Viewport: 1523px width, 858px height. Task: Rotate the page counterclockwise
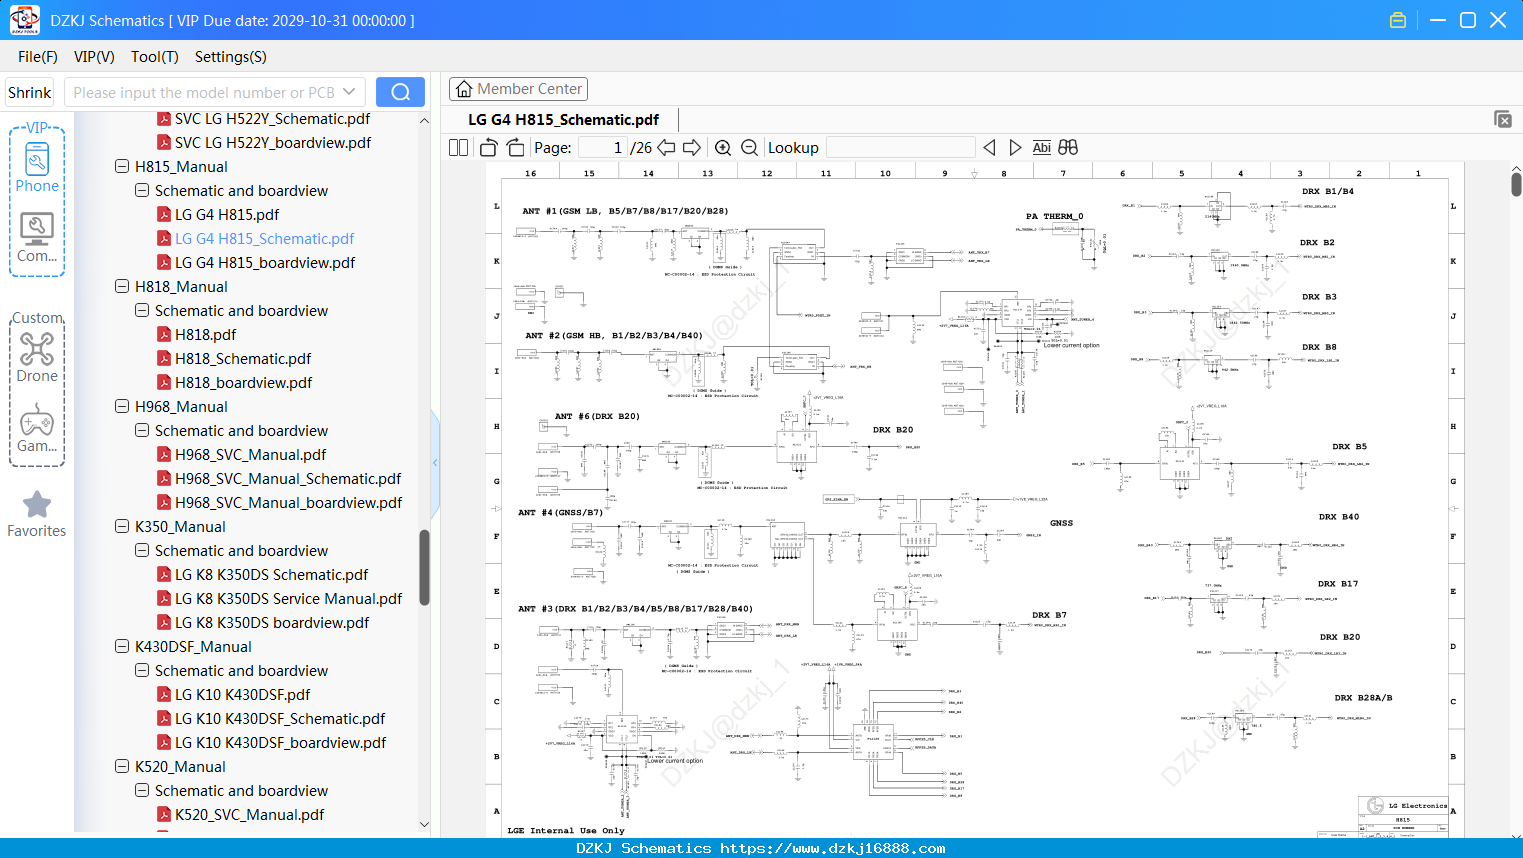tap(488, 147)
